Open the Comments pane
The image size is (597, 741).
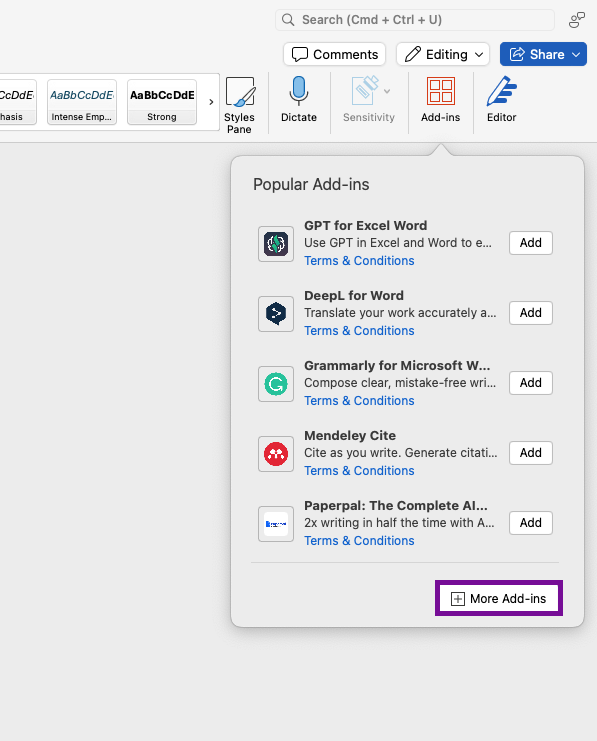[335, 54]
